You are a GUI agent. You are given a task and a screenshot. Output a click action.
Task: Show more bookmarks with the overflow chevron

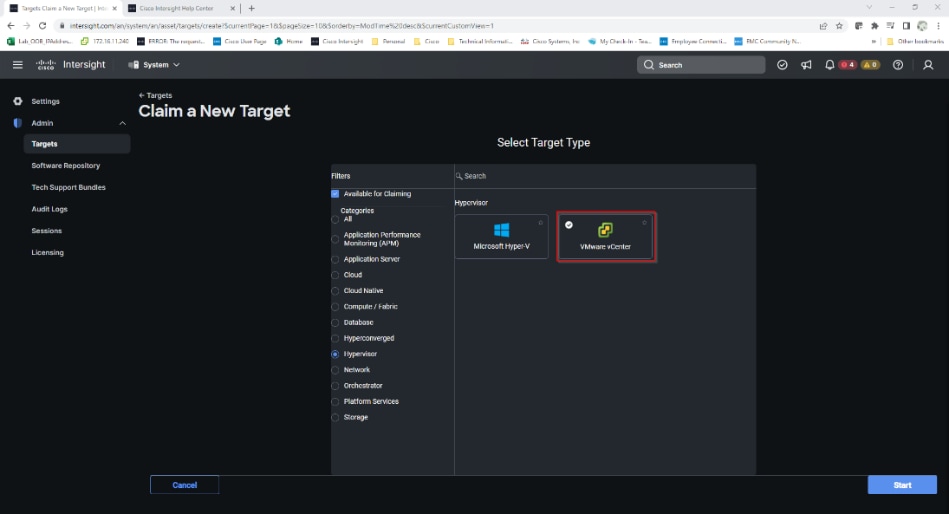(873, 41)
